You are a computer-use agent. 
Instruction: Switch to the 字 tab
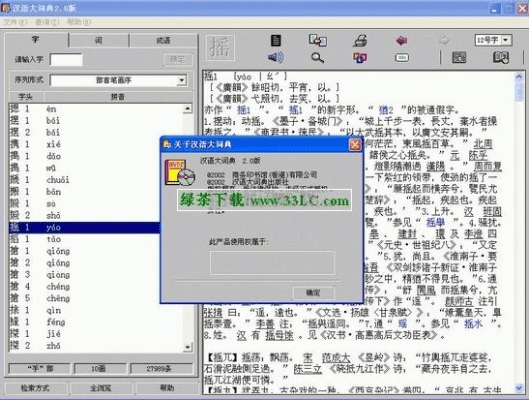[x=36, y=40]
